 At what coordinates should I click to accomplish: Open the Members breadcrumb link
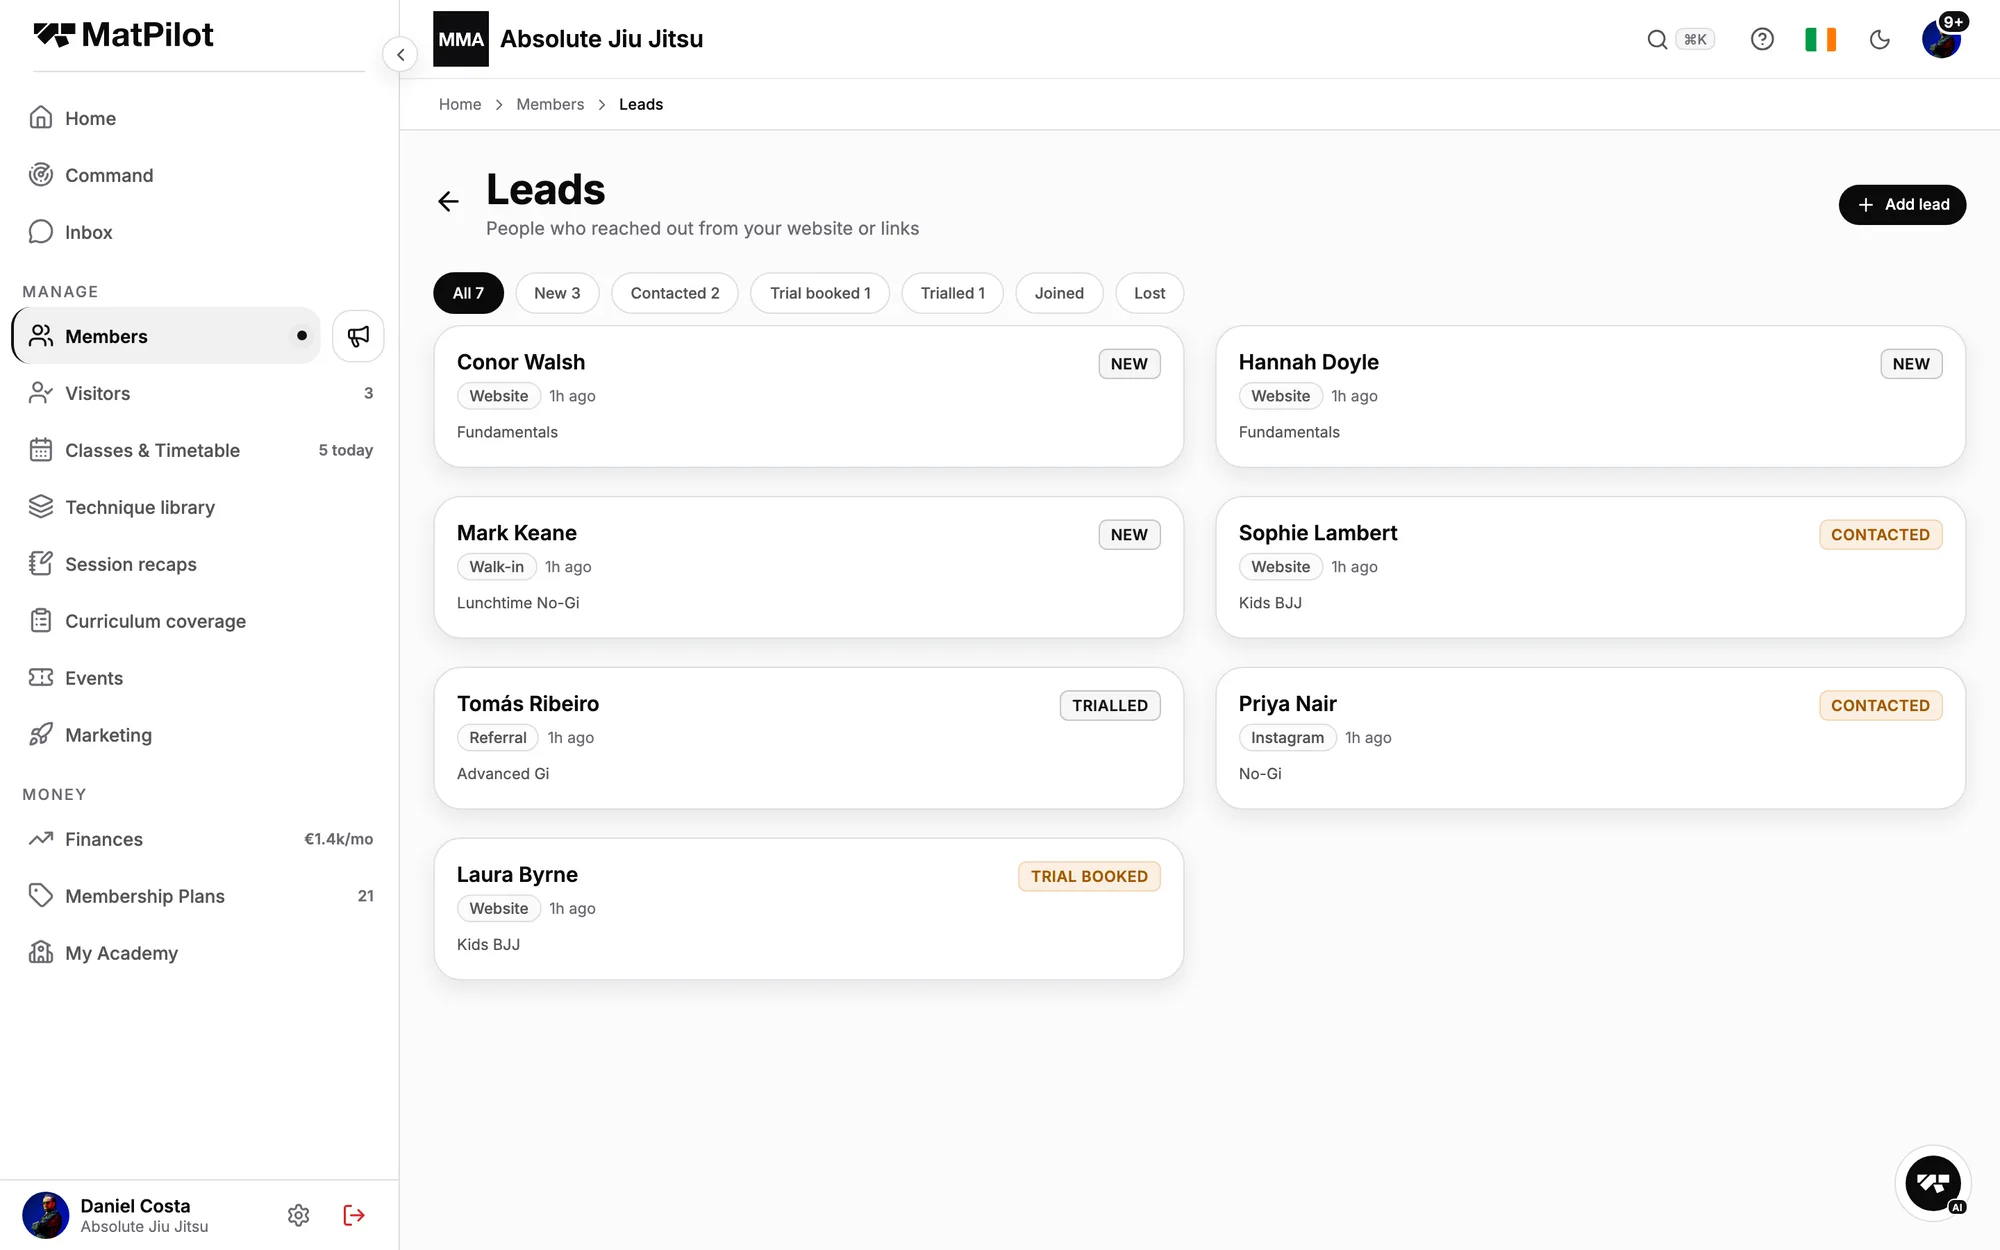(550, 104)
